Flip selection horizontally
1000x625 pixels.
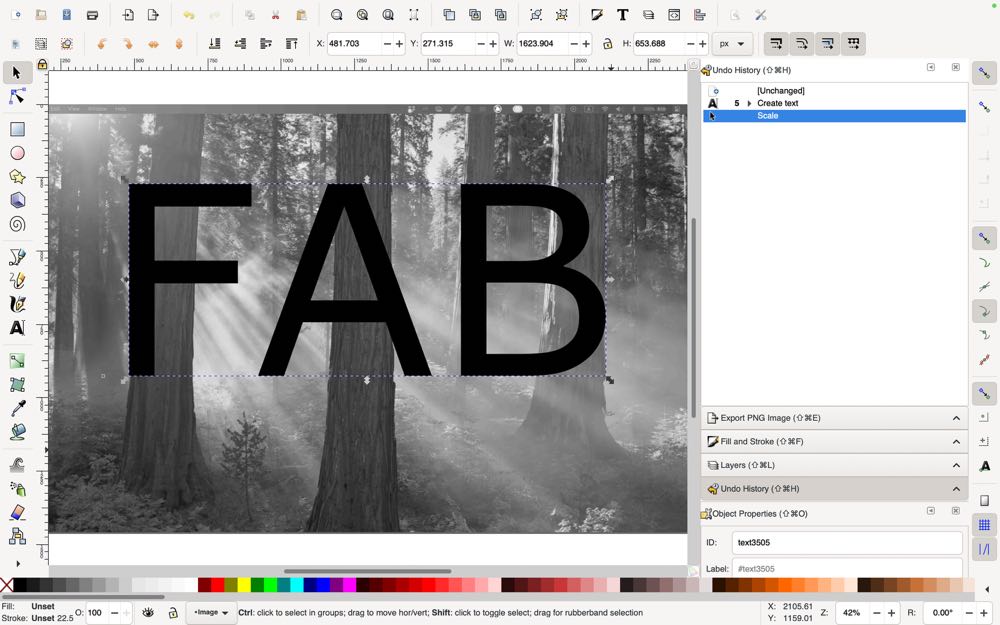[153, 43]
